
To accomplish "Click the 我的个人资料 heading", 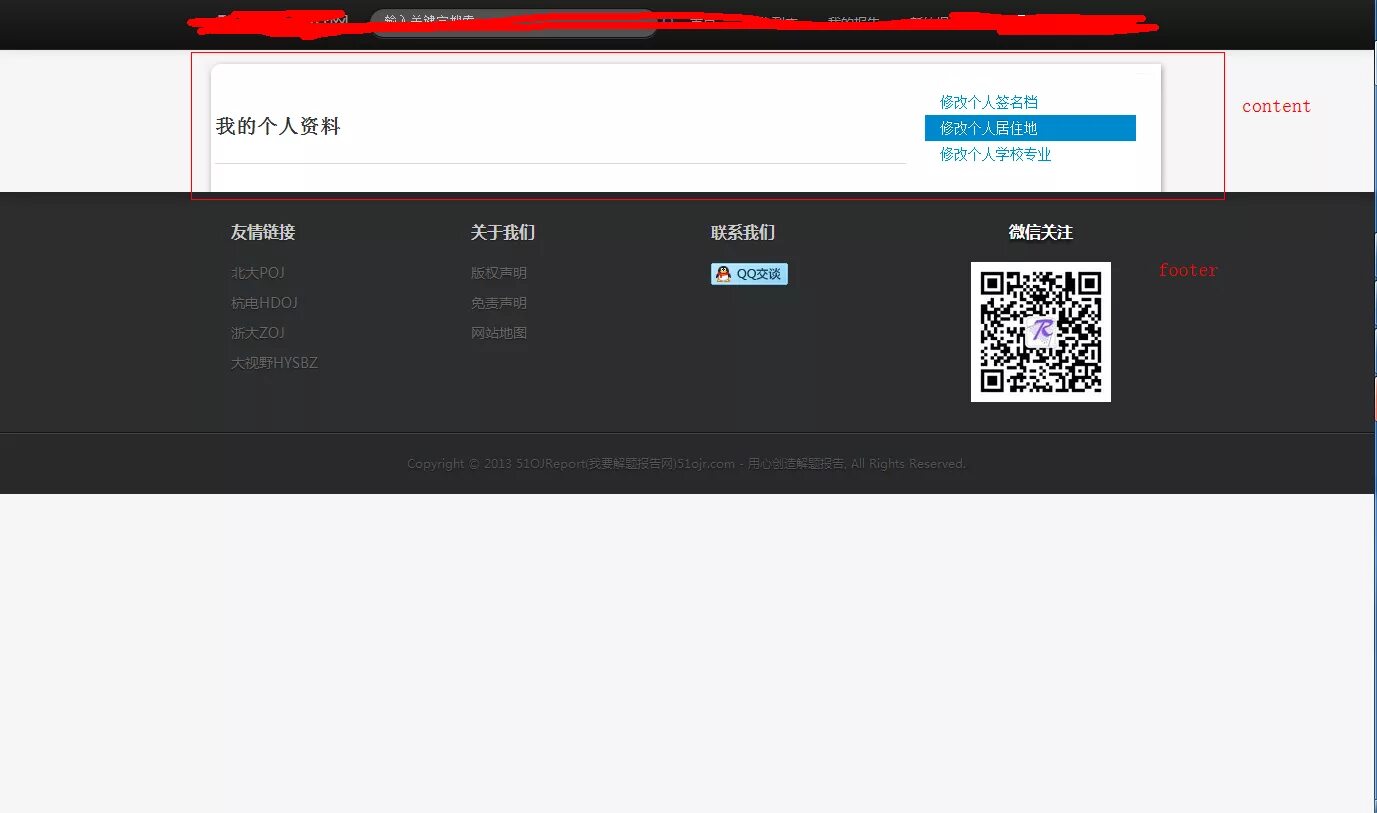I will (x=278, y=127).
